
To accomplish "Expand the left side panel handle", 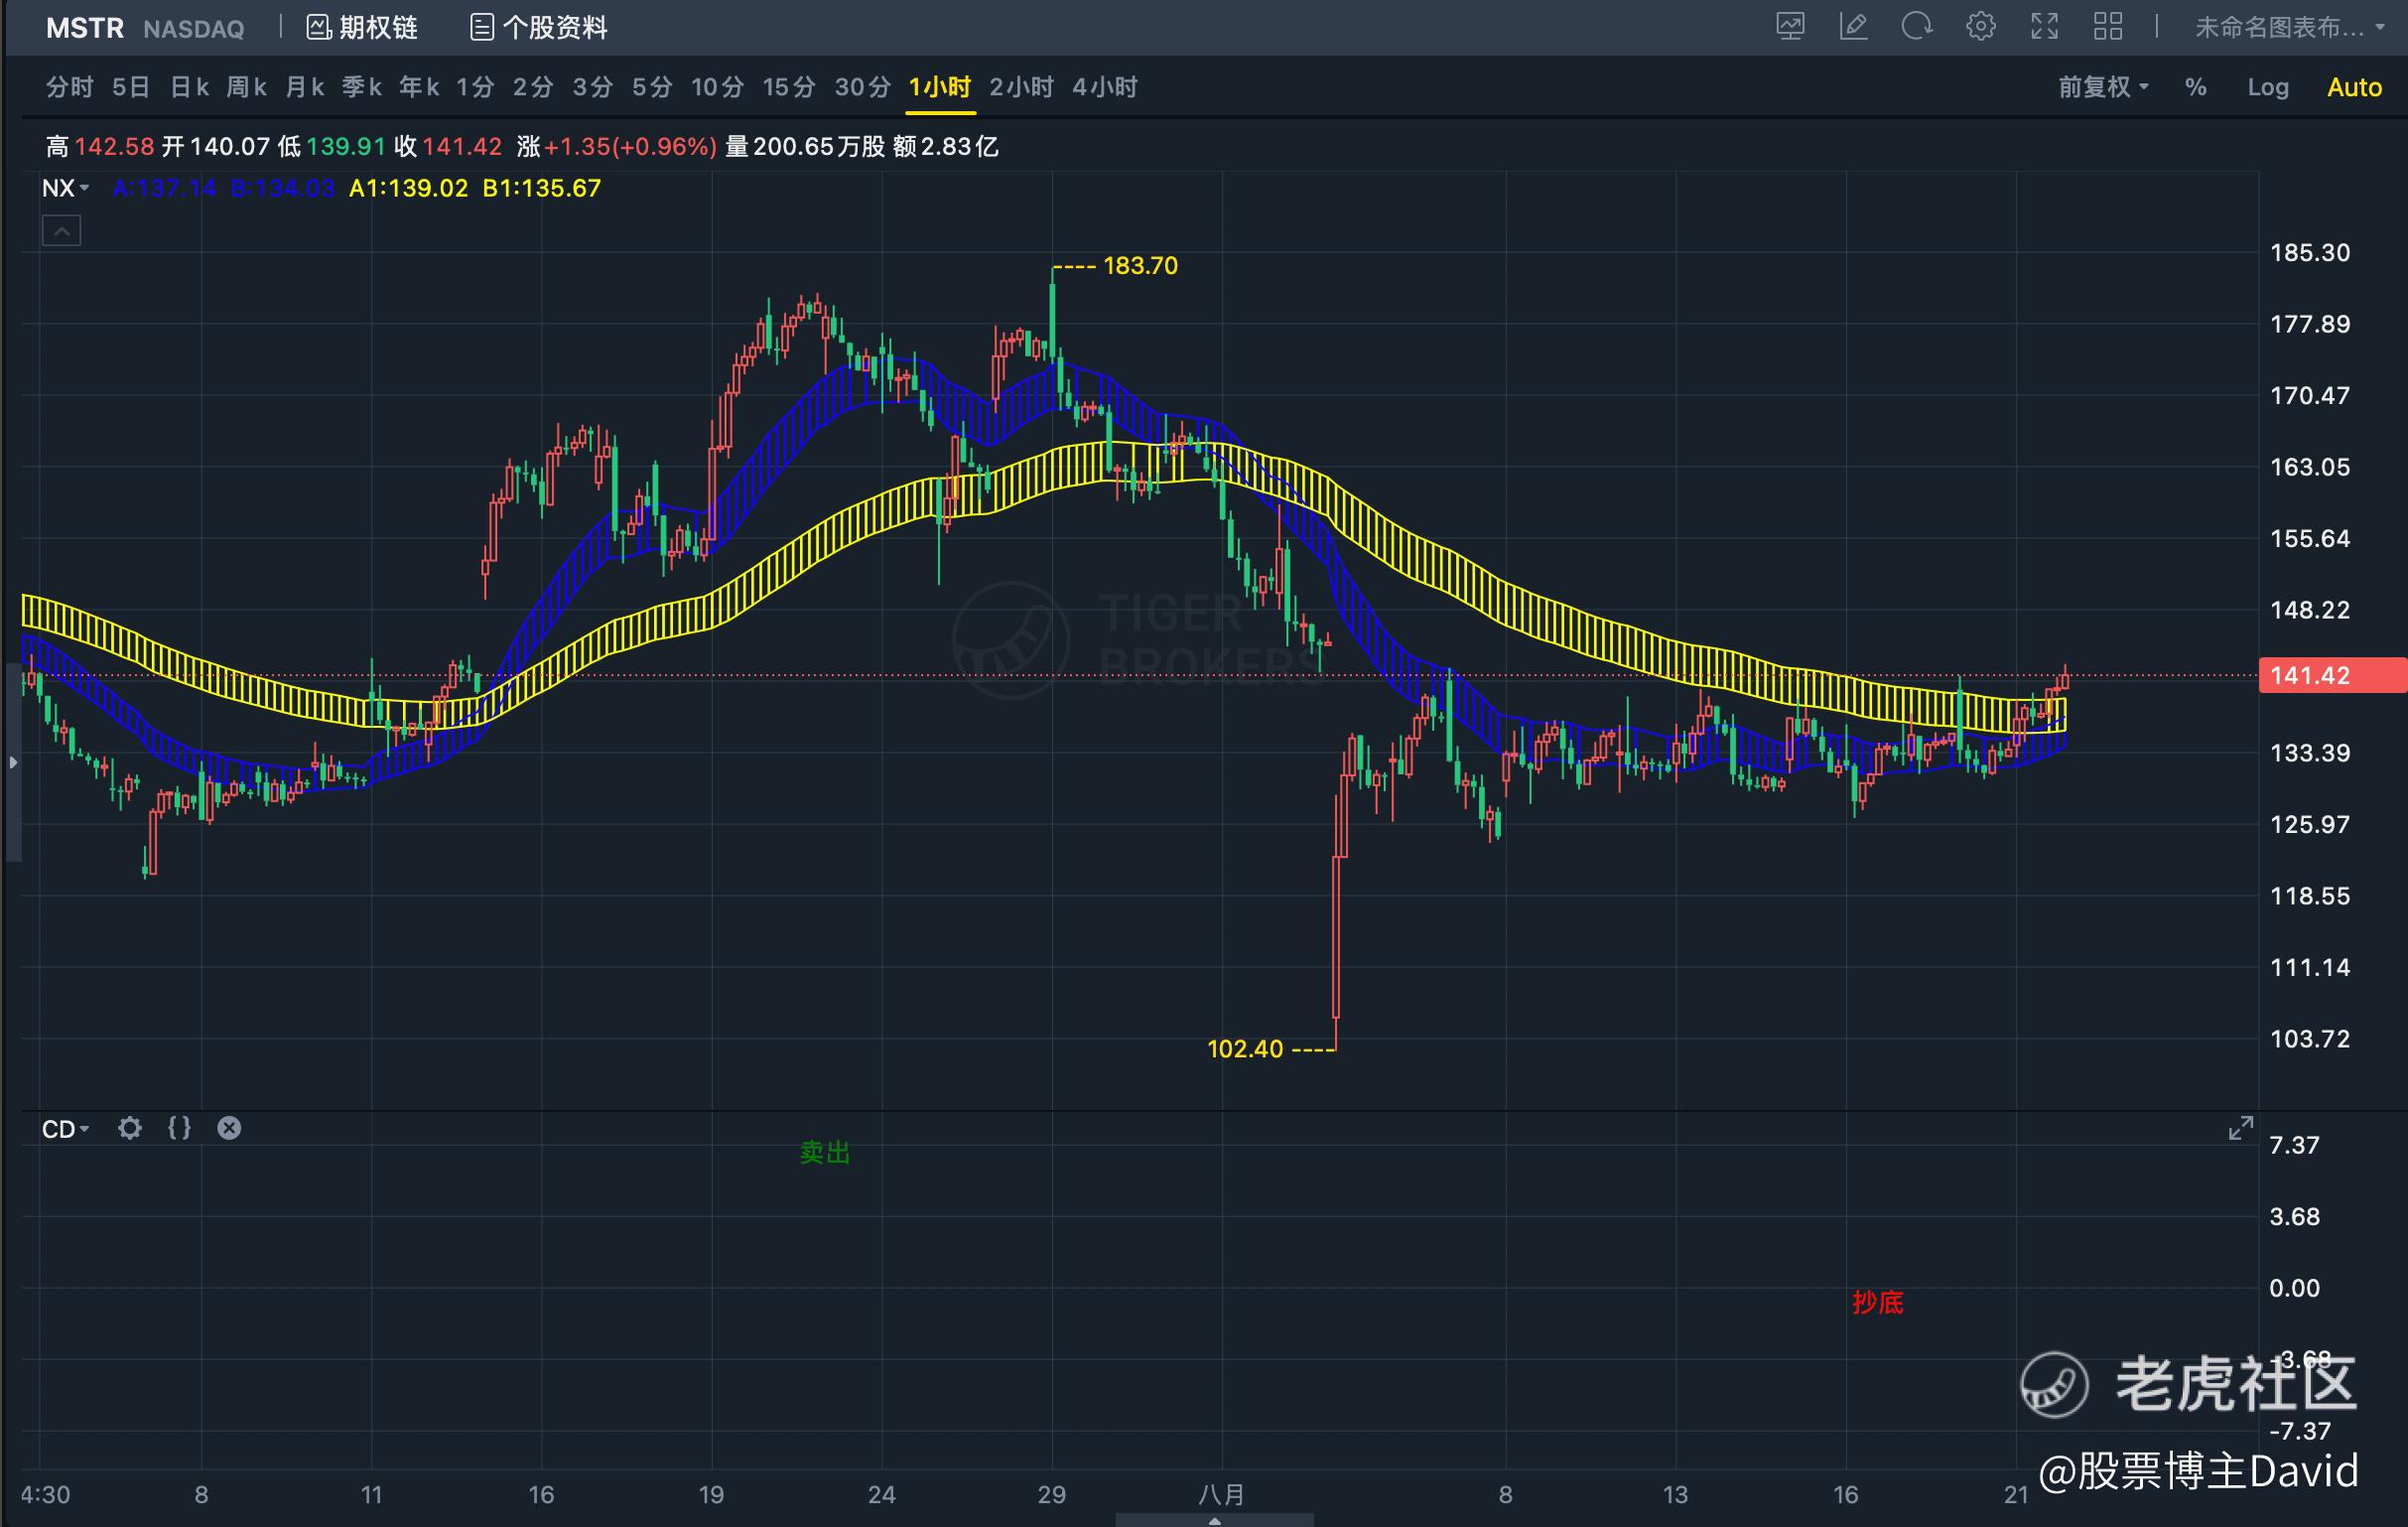I will [12, 762].
